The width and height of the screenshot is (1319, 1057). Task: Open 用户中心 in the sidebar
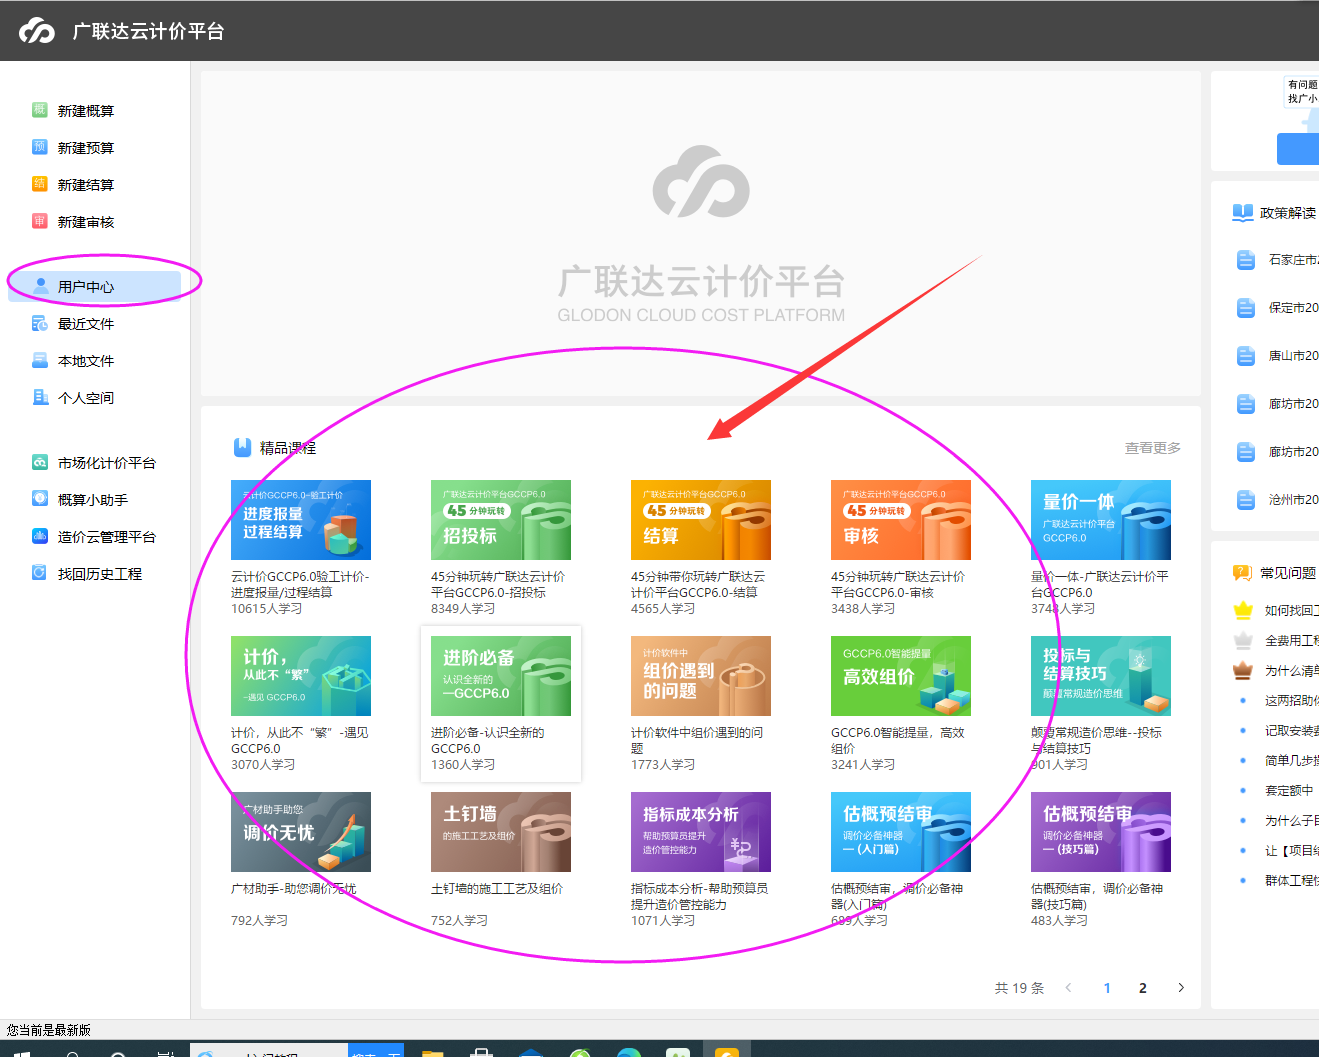coord(95,286)
